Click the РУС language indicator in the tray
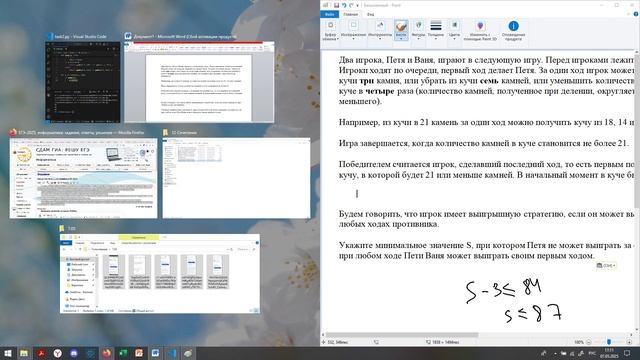The image size is (640, 360). click(x=591, y=353)
